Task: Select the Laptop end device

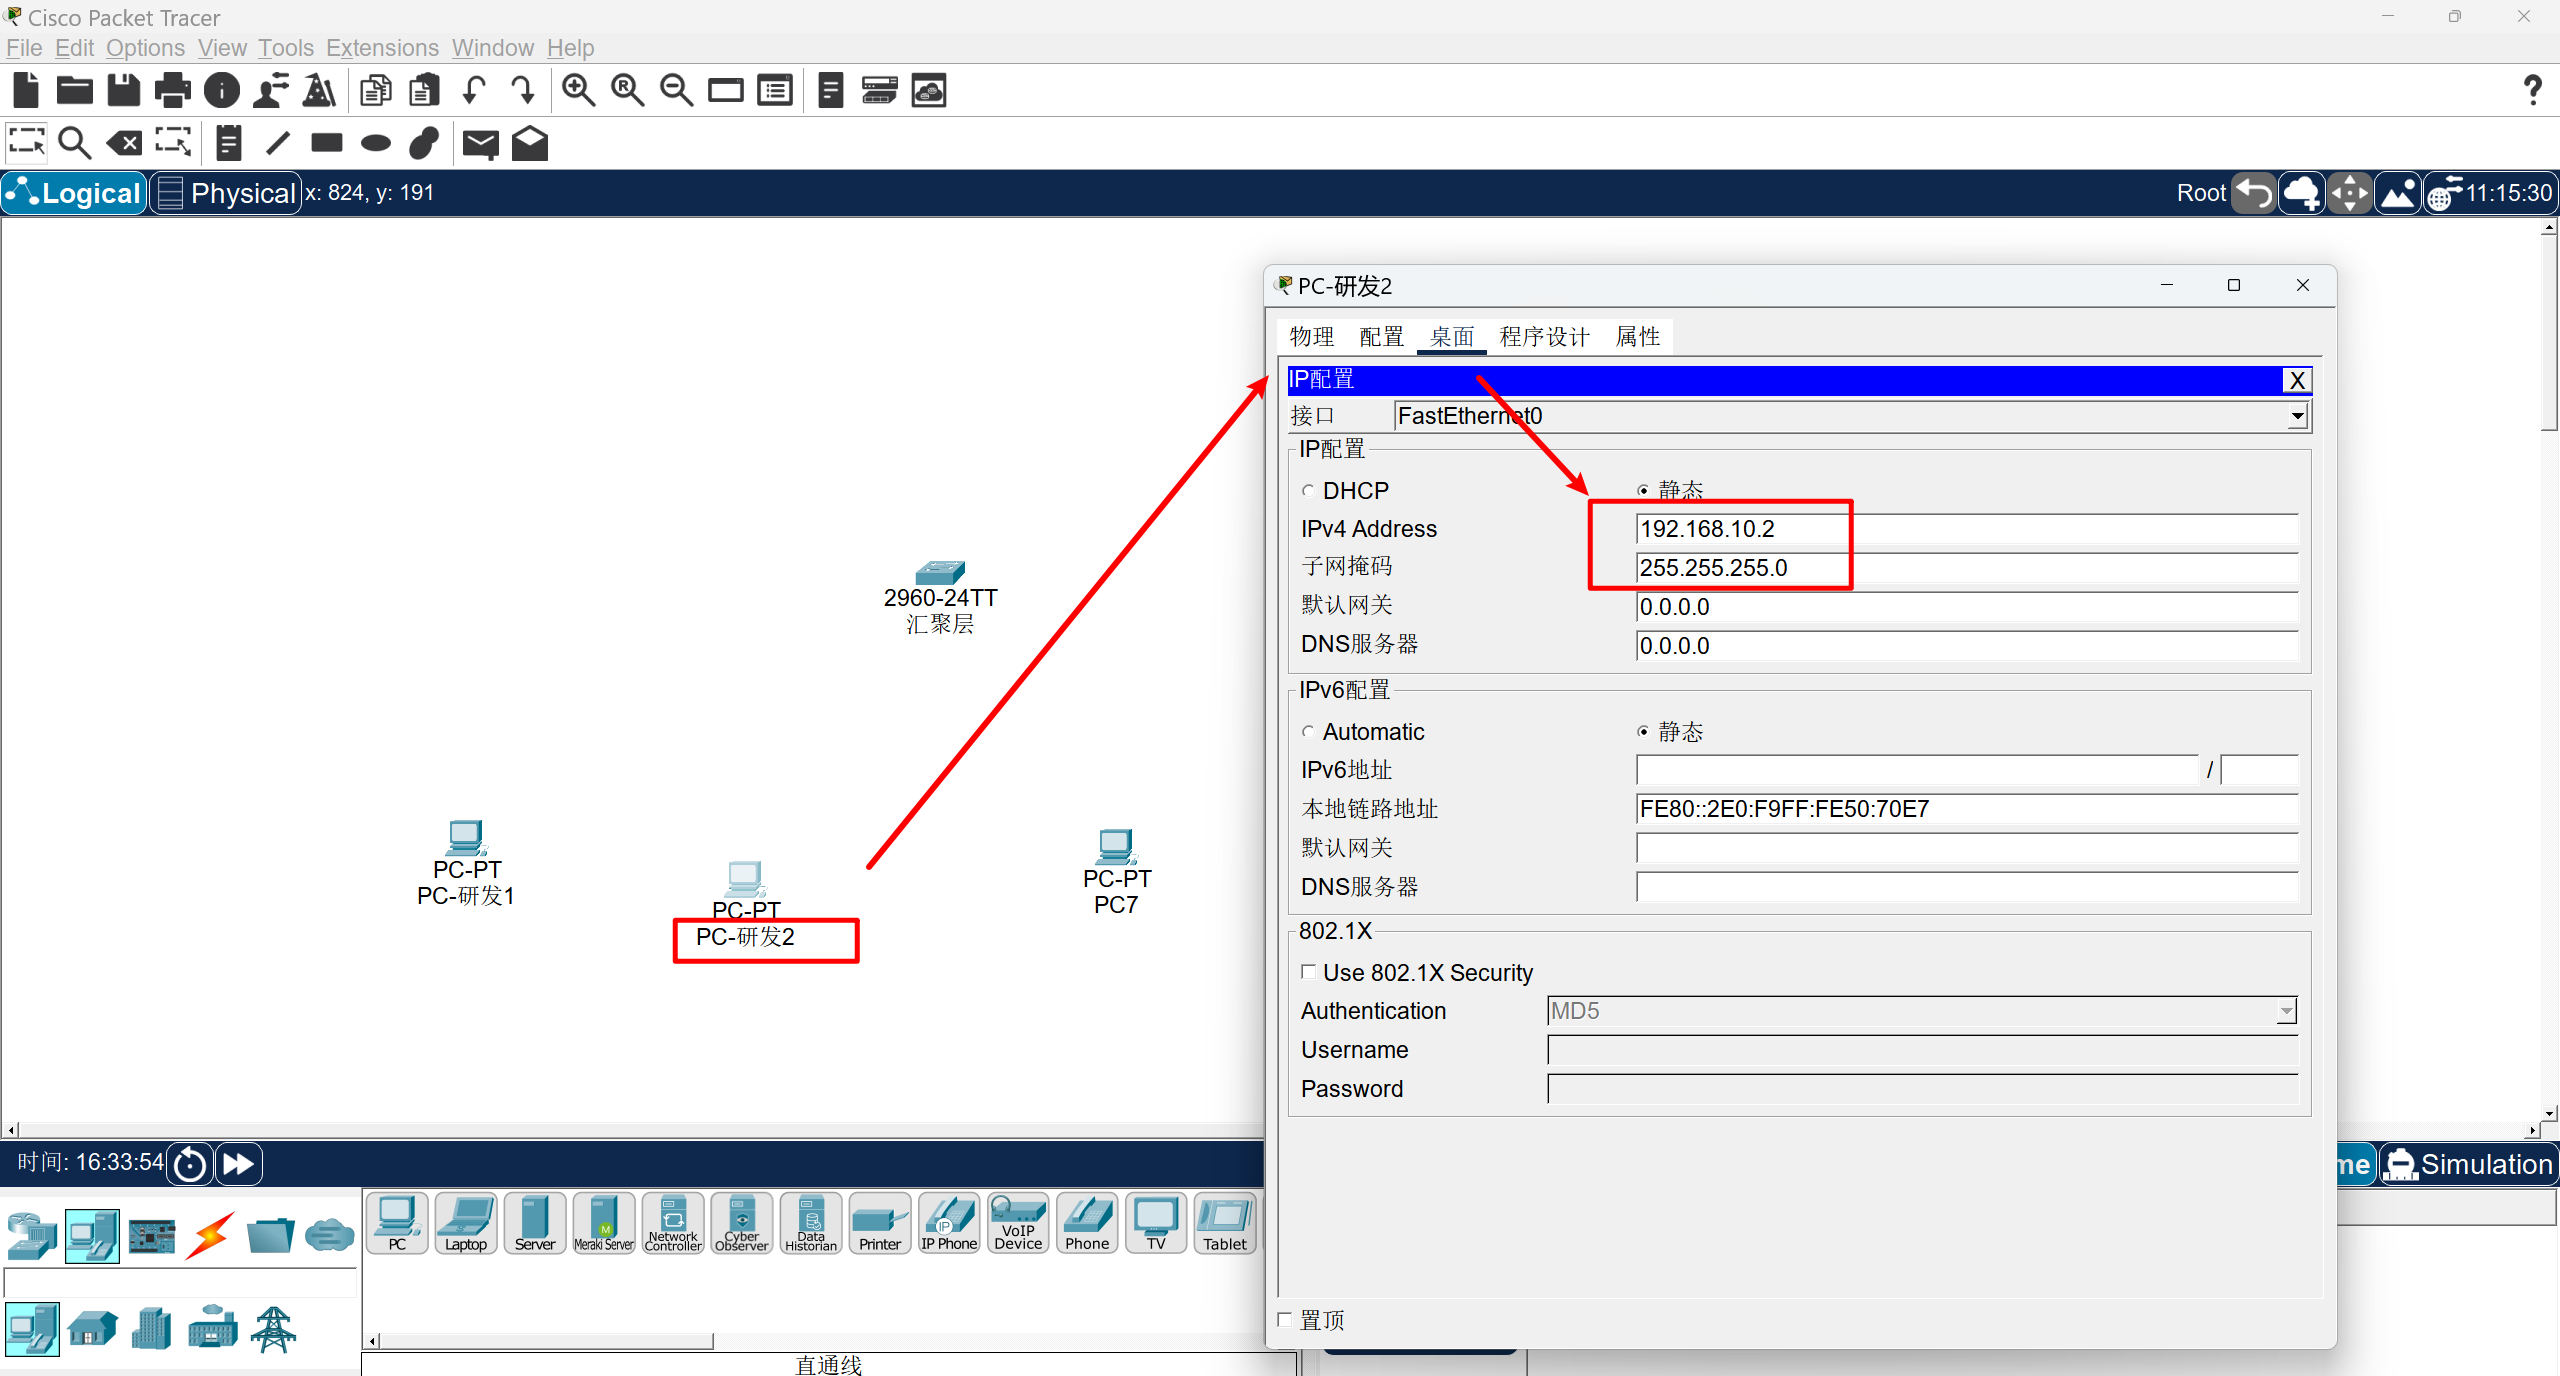Action: [x=466, y=1222]
